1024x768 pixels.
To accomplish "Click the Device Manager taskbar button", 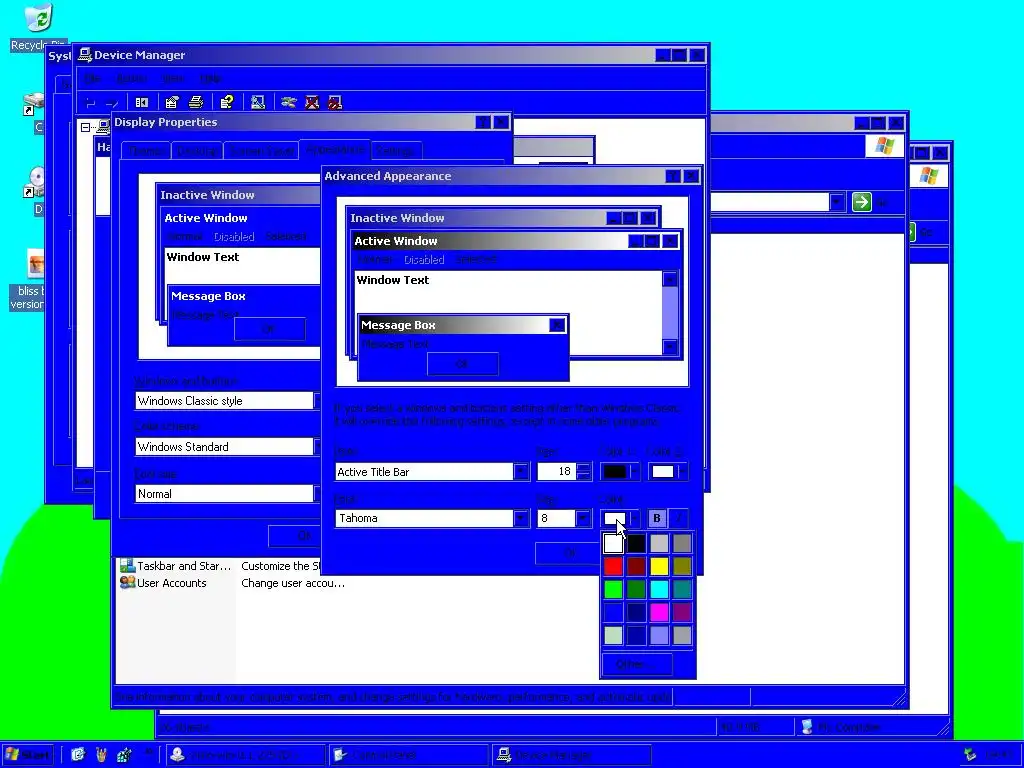I will [x=571, y=755].
